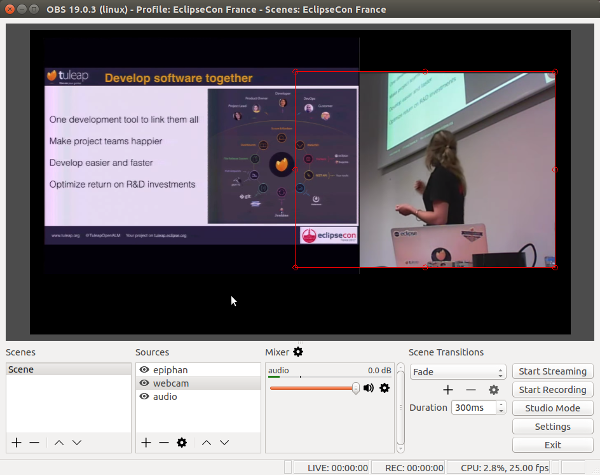Add a new source with plus icon
The width and height of the screenshot is (600, 475).
(x=146, y=442)
